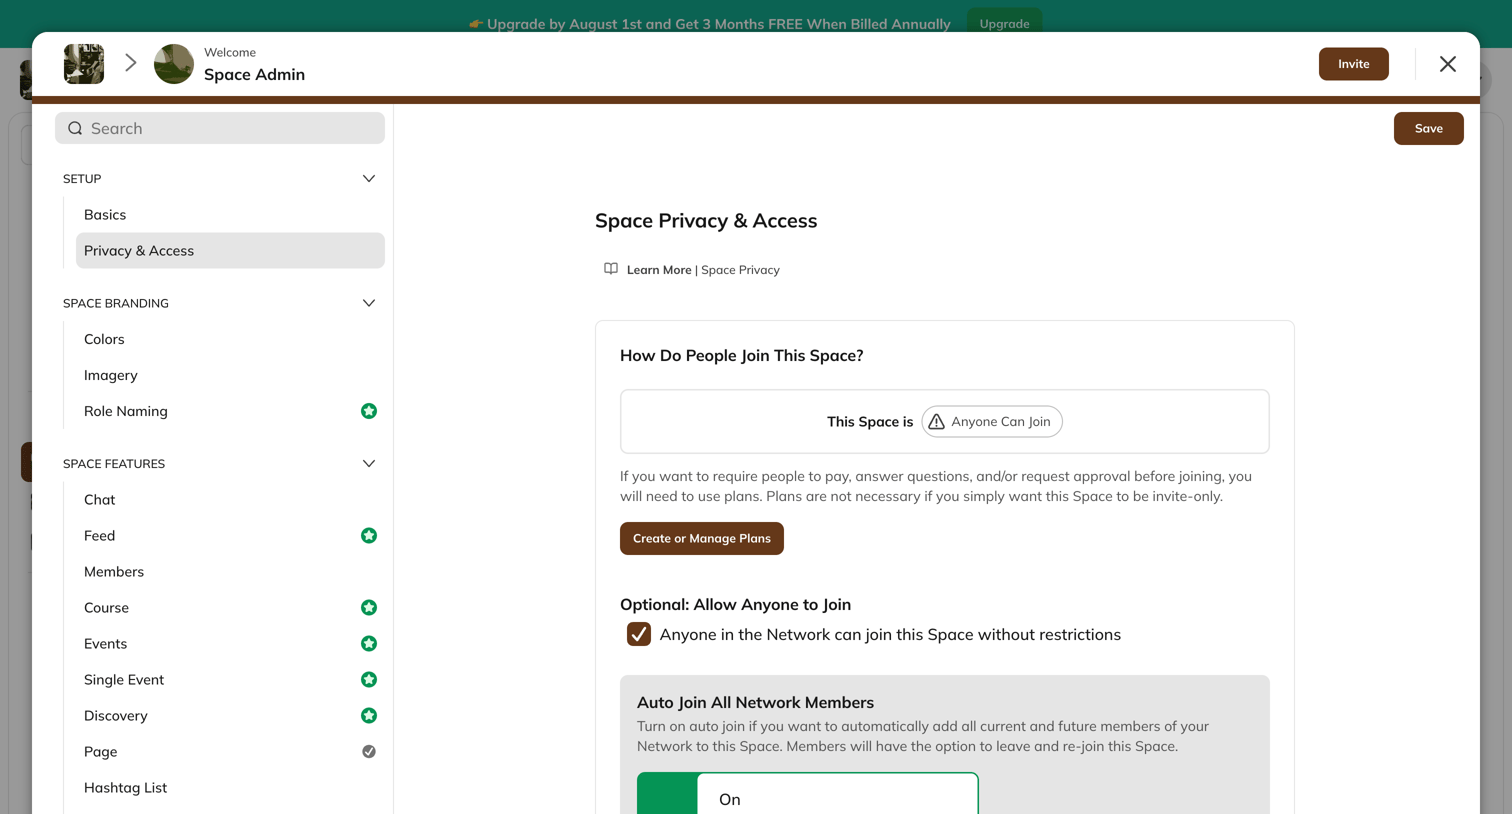
Task: Toggle the Auto Join On switch
Action: pos(807,795)
